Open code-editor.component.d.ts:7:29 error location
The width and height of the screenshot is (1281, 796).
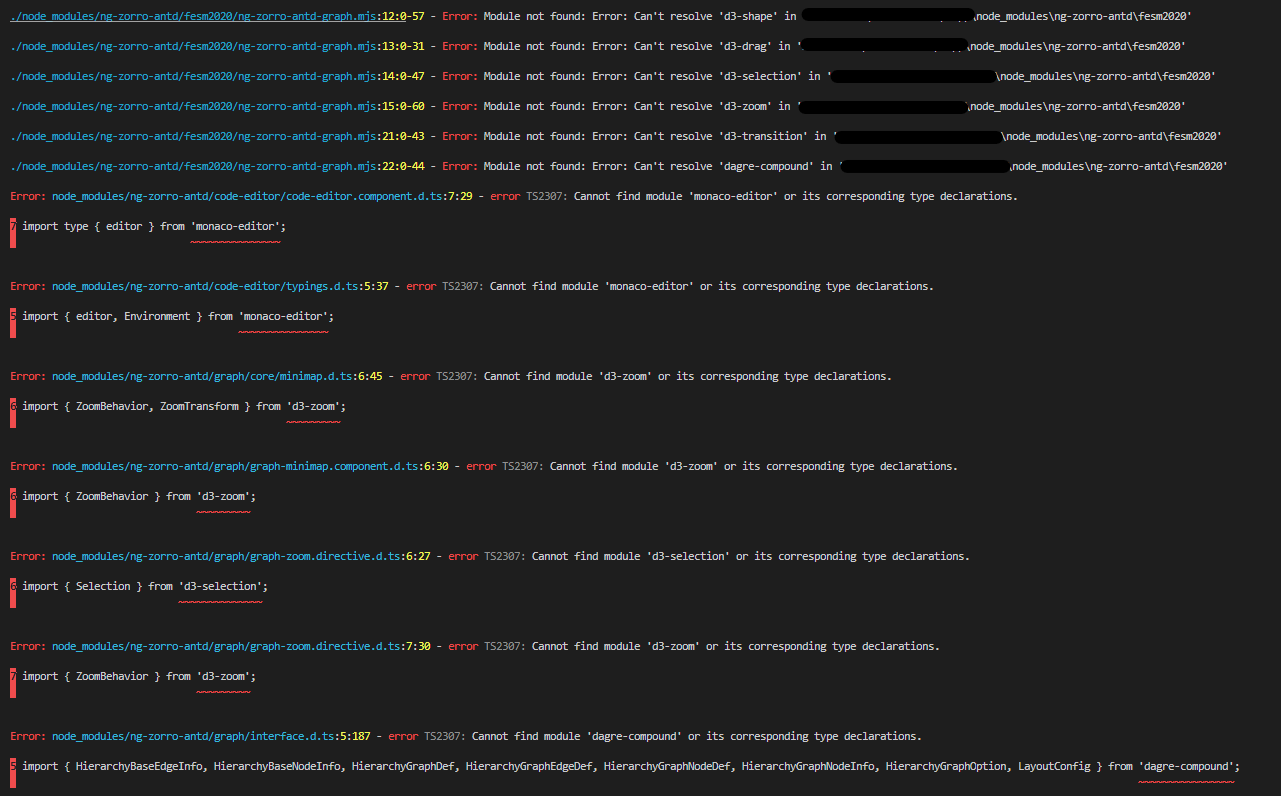262,196
